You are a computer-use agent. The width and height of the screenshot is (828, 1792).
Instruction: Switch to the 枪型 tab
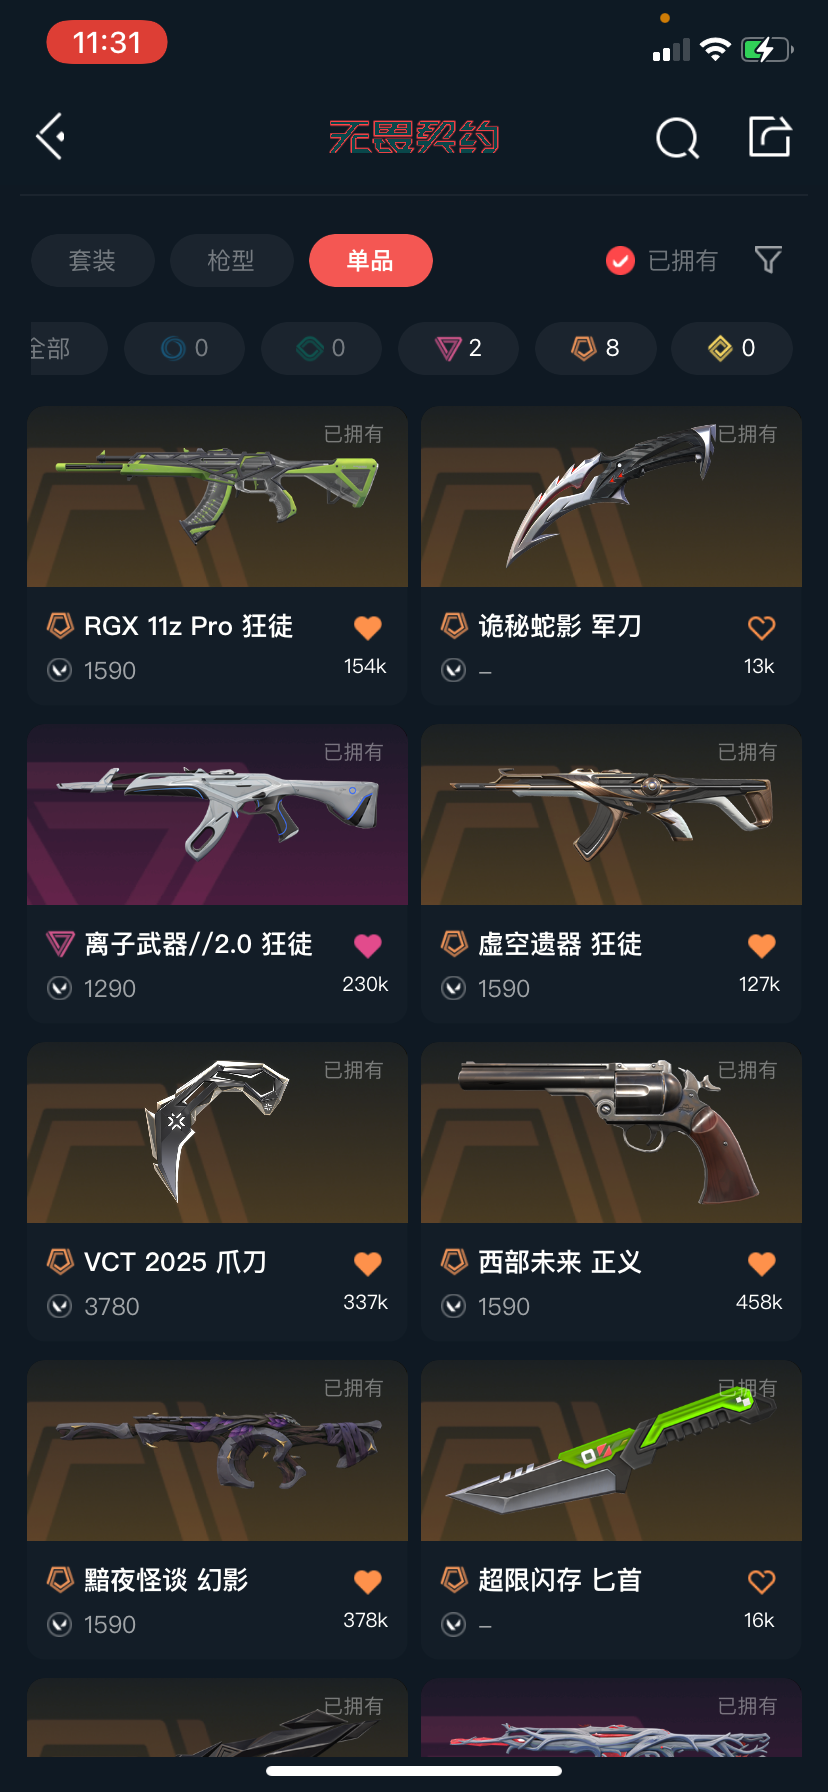(231, 261)
